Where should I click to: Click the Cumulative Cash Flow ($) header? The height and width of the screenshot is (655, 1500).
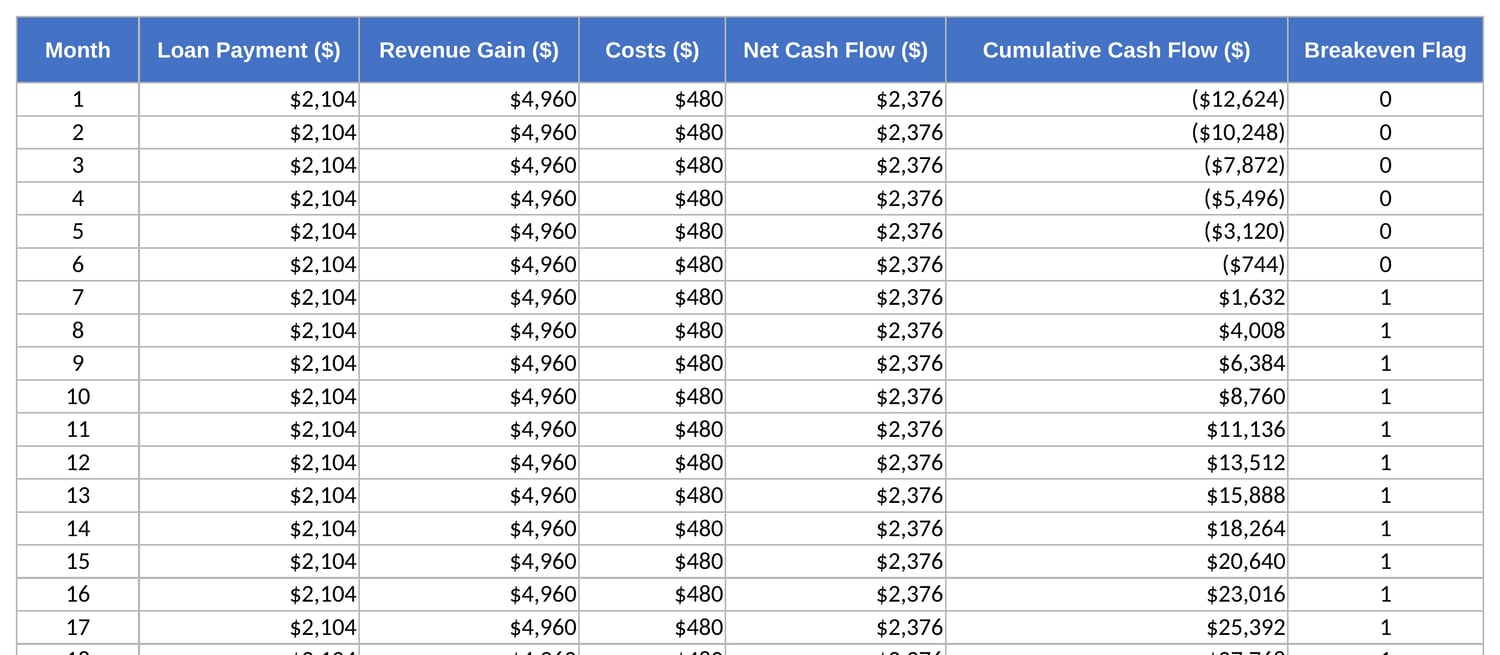click(x=1117, y=50)
